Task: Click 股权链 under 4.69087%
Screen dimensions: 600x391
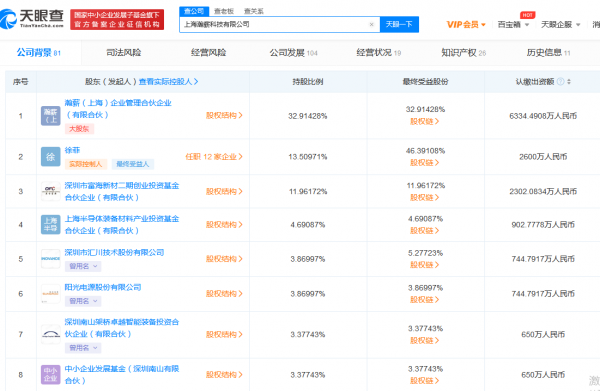Action: click(425, 231)
